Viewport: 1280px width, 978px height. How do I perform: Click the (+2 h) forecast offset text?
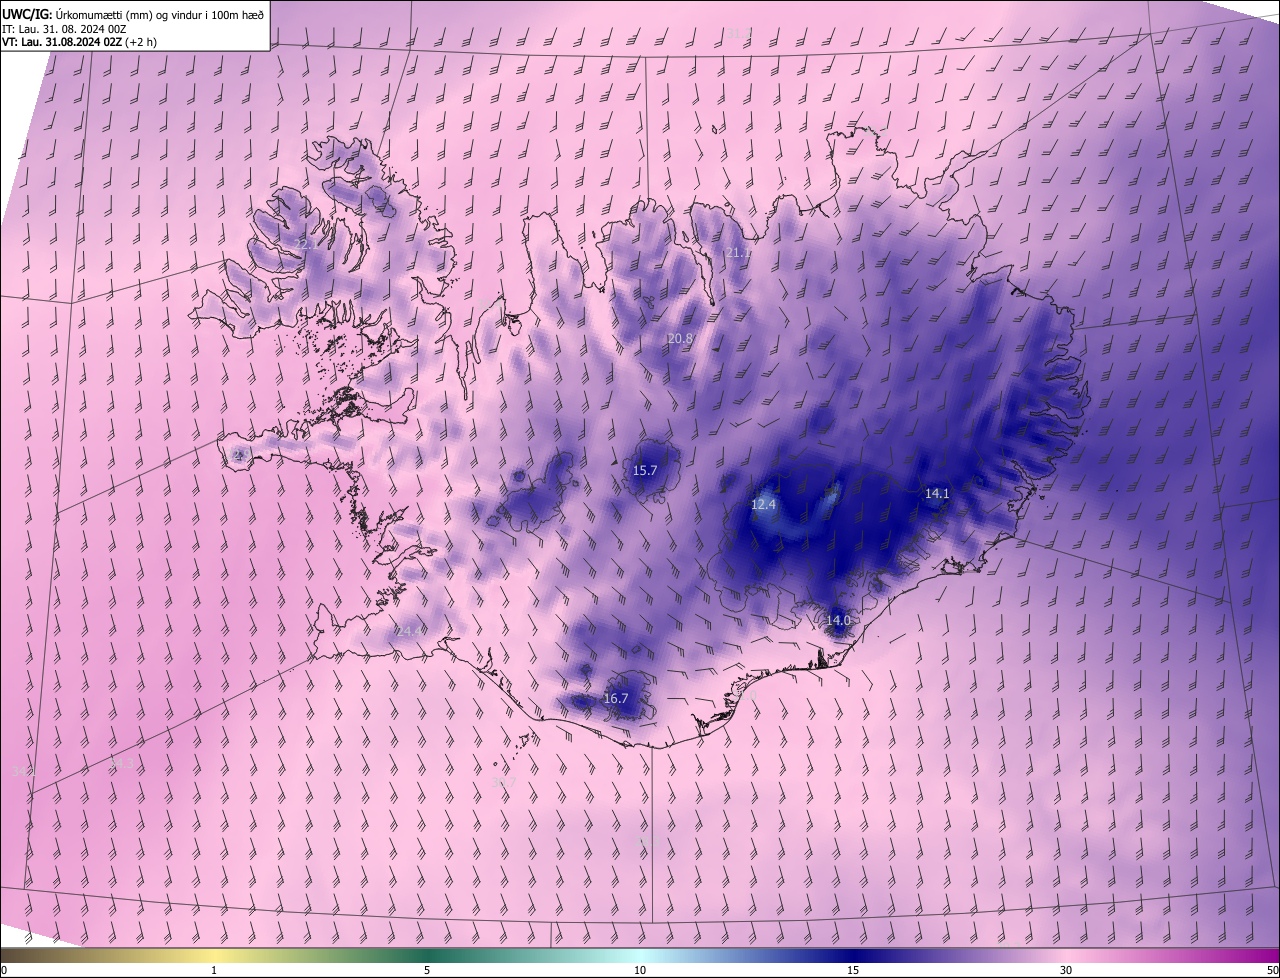coord(141,42)
